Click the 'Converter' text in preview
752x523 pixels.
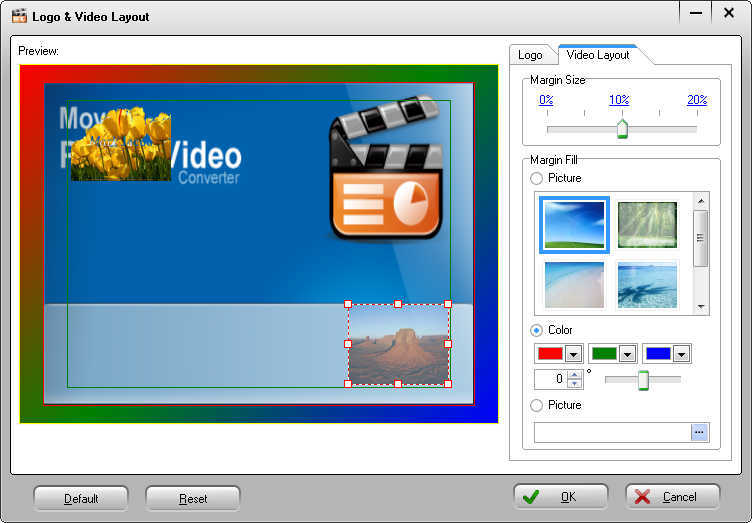209,178
